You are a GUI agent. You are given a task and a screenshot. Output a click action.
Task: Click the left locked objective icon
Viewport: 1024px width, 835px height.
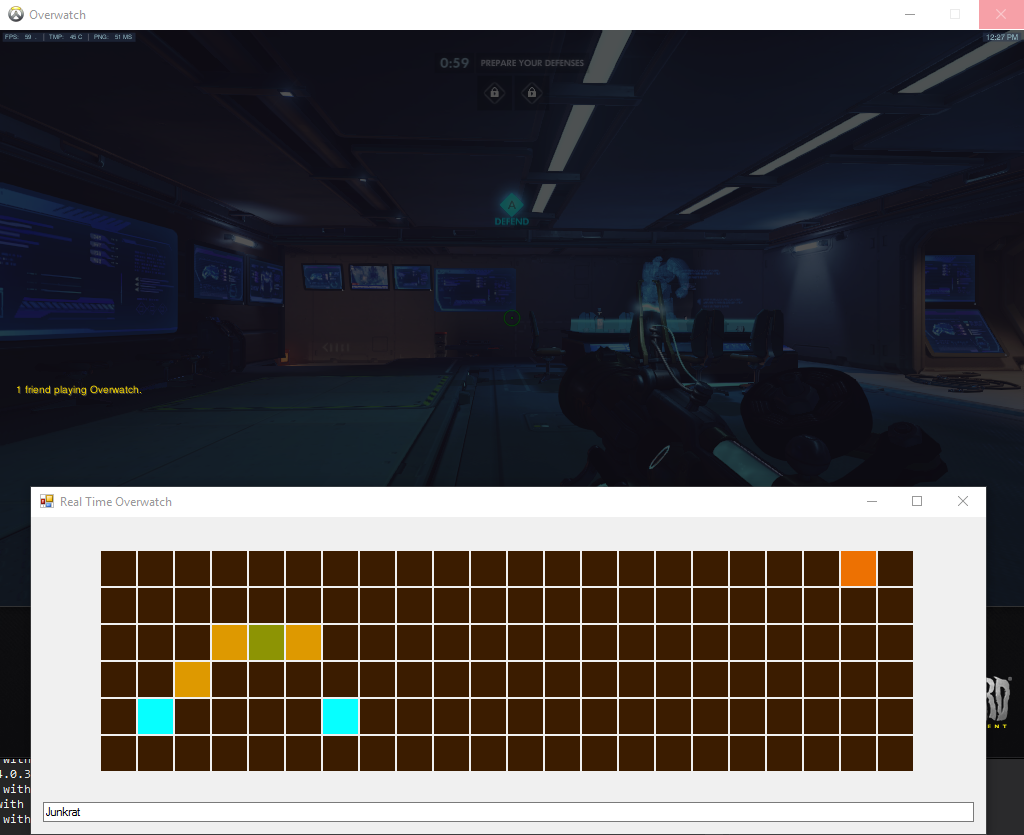(494, 92)
